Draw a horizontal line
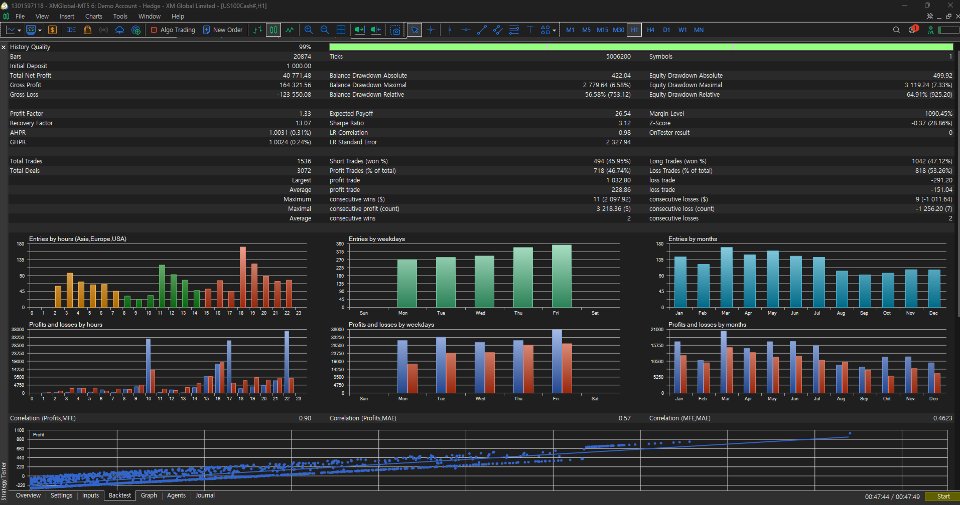Screen dimensions: 960x505 pyautogui.click(x=466, y=29)
